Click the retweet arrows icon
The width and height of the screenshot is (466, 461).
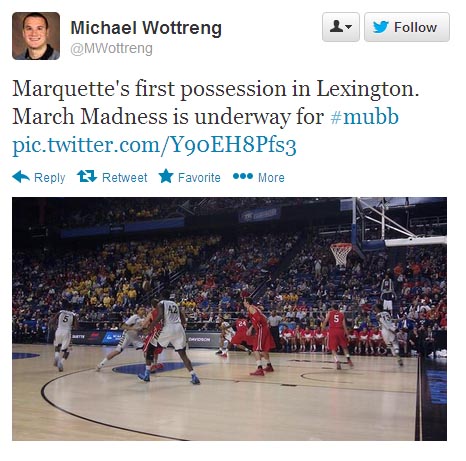[x=87, y=176]
